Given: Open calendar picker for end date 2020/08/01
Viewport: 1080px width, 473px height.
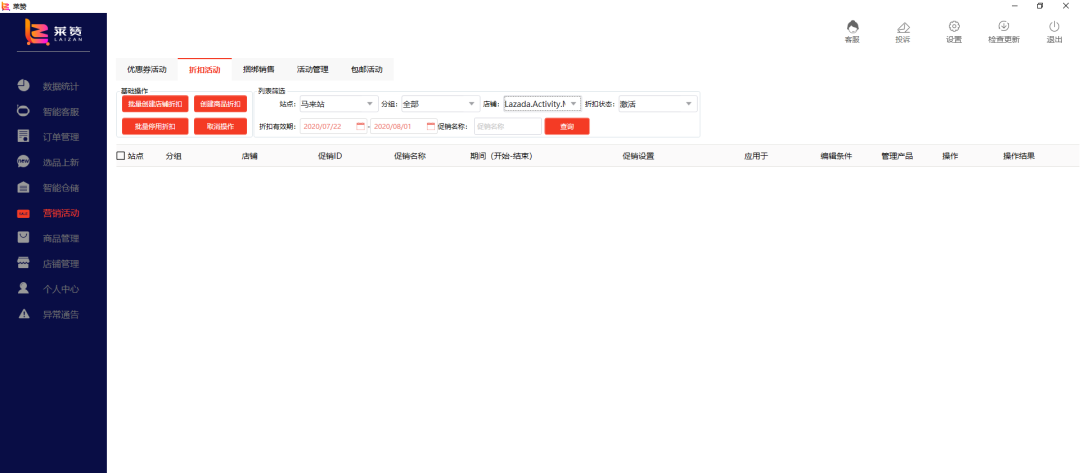Looking at the screenshot, I should pyautogui.click(x=431, y=127).
